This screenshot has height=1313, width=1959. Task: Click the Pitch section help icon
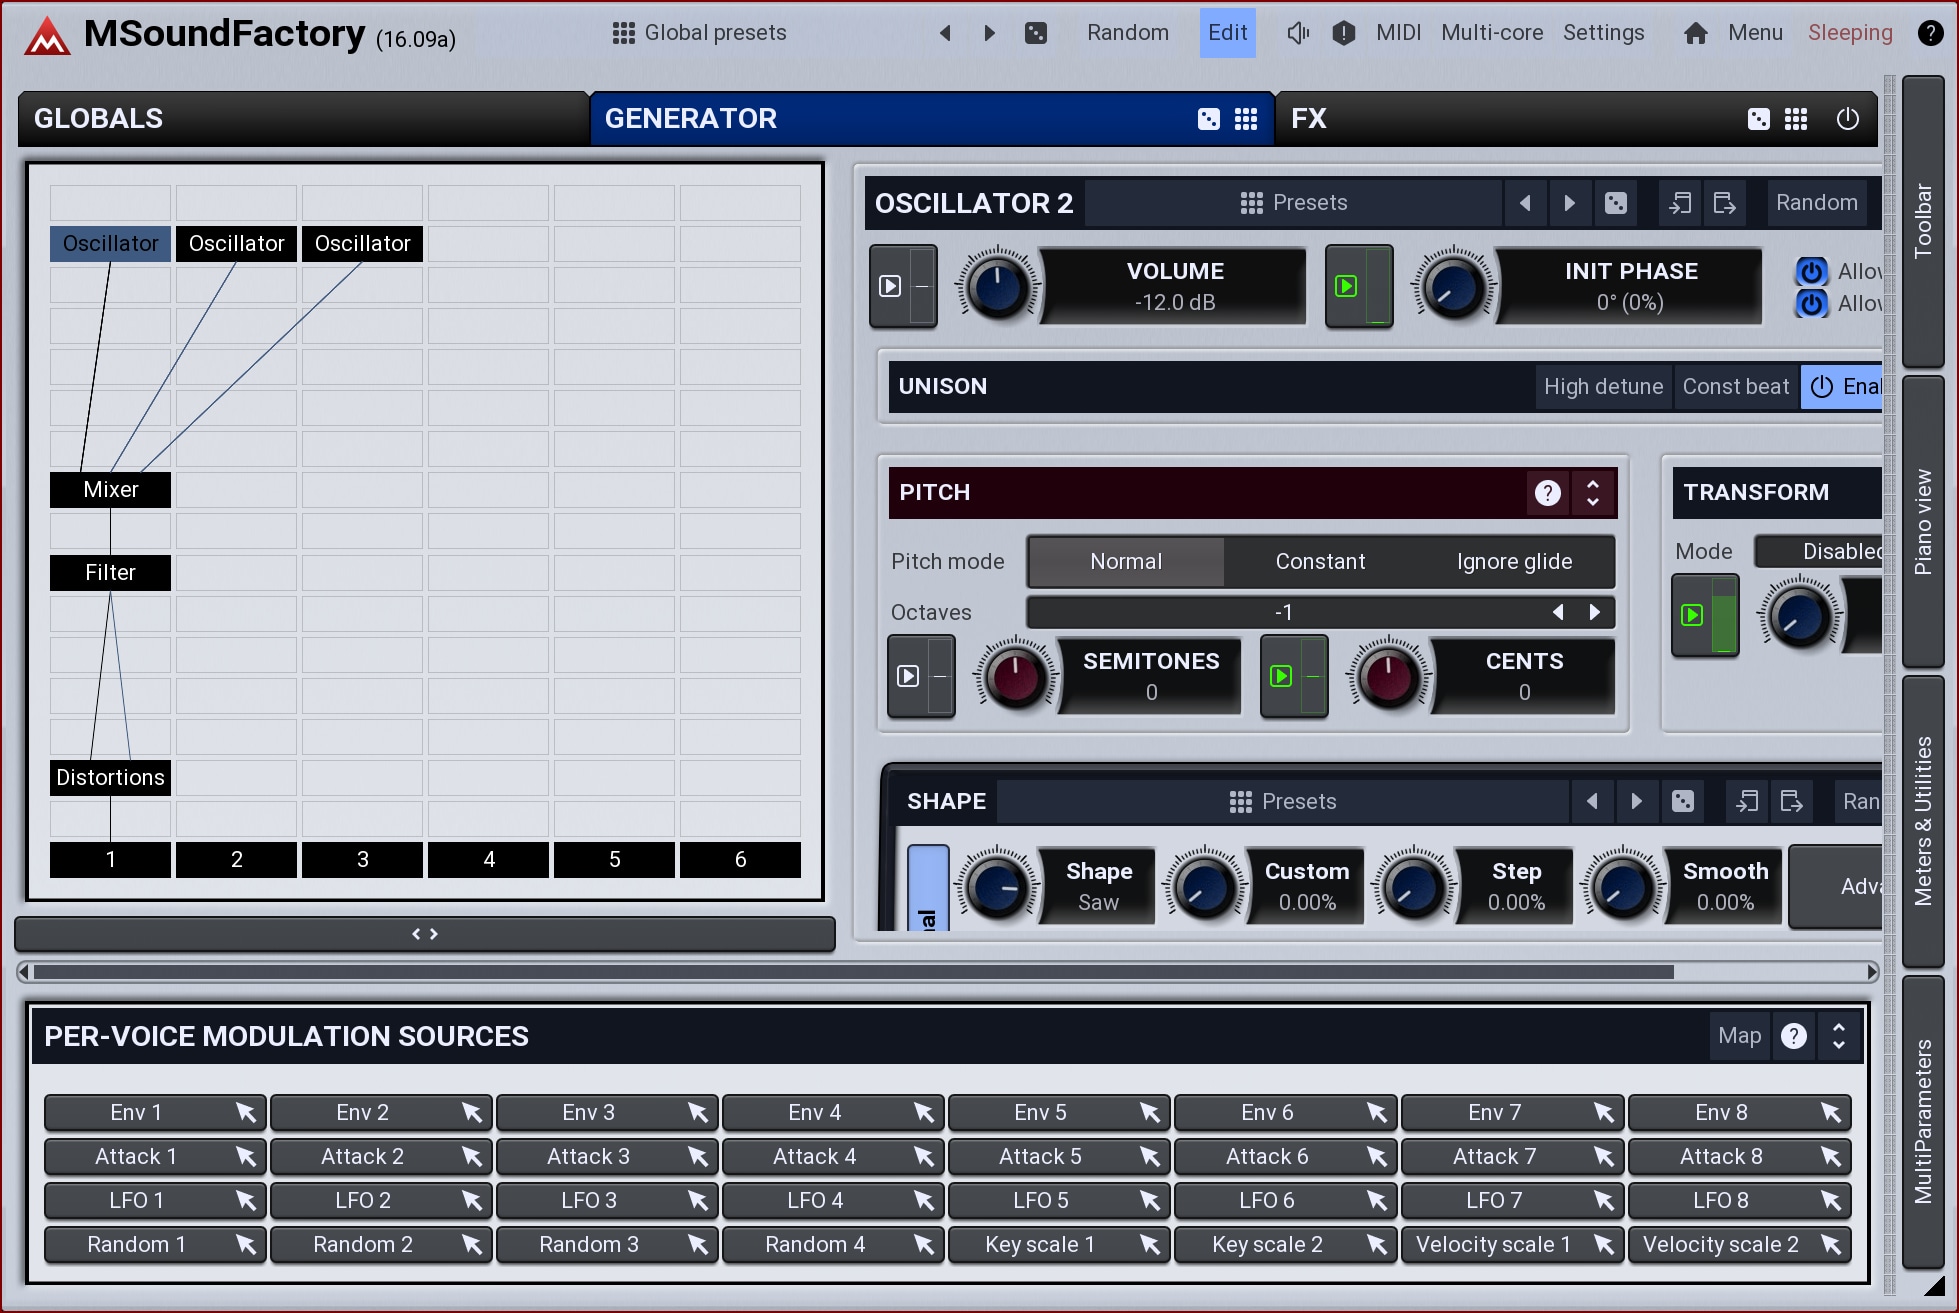1547,492
